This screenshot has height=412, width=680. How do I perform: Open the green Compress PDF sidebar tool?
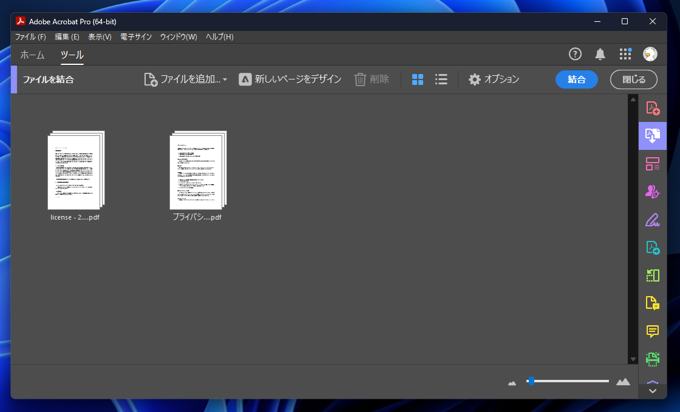tap(653, 275)
